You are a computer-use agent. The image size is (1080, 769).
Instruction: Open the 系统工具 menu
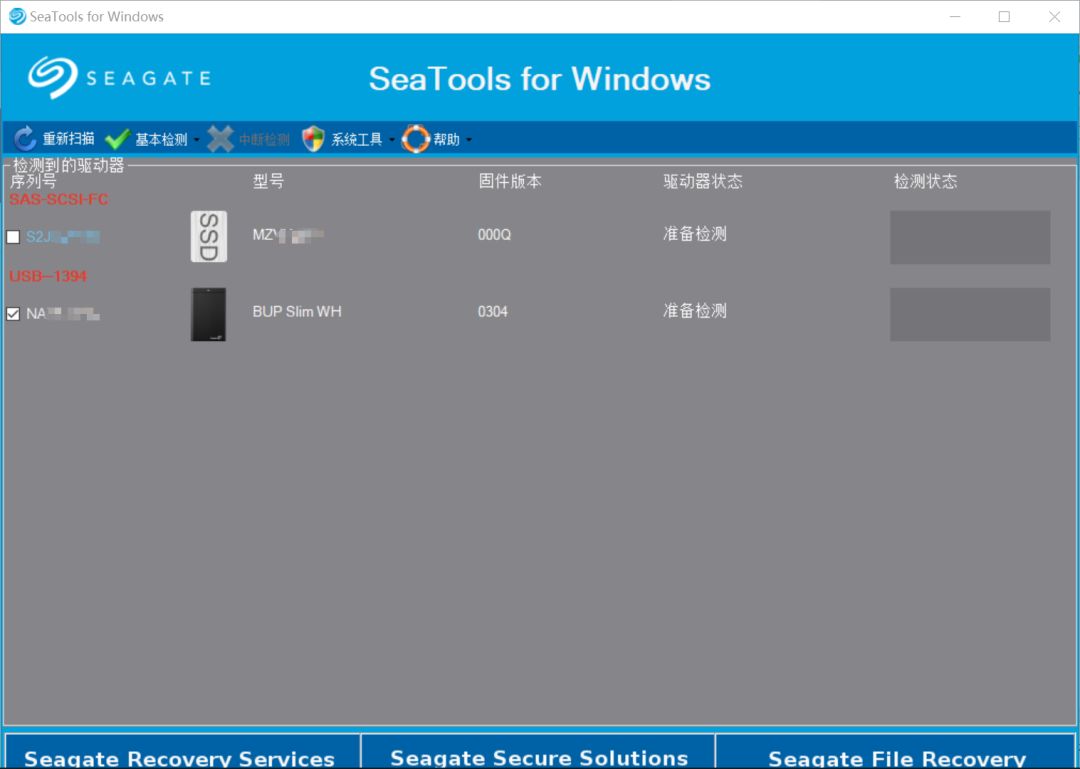[x=357, y=140]
